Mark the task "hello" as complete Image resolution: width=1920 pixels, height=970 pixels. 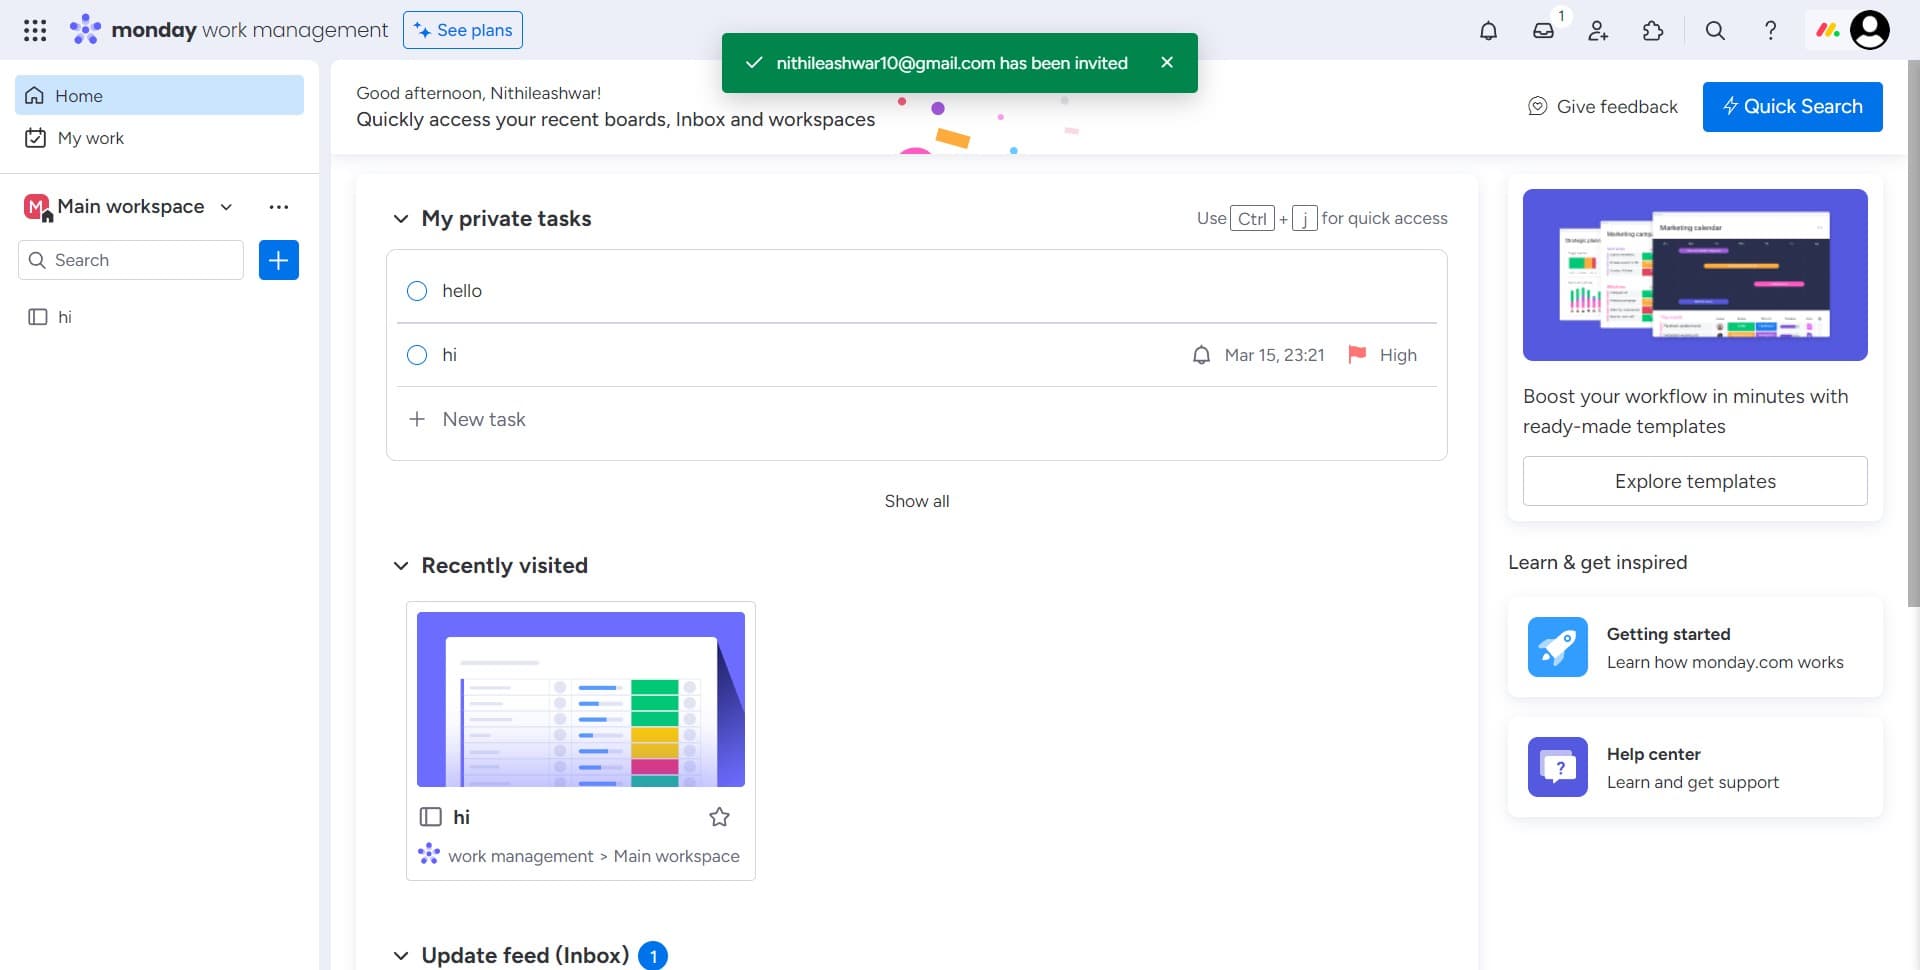pos(417,291)
